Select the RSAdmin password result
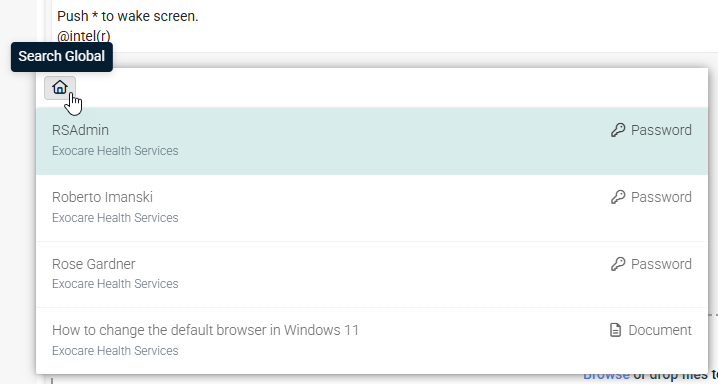The image size is (718, 384). [372, 141]
